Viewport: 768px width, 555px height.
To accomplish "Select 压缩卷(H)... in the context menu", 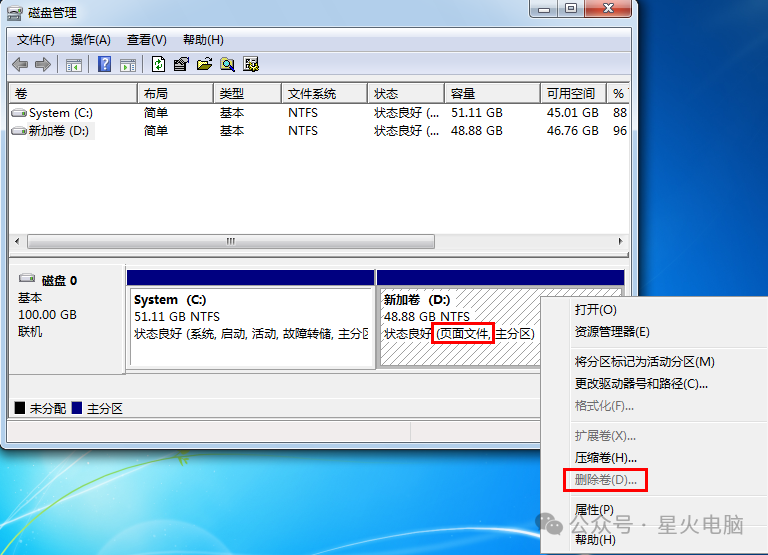I will pyautogui.click(x=606, y=458).
